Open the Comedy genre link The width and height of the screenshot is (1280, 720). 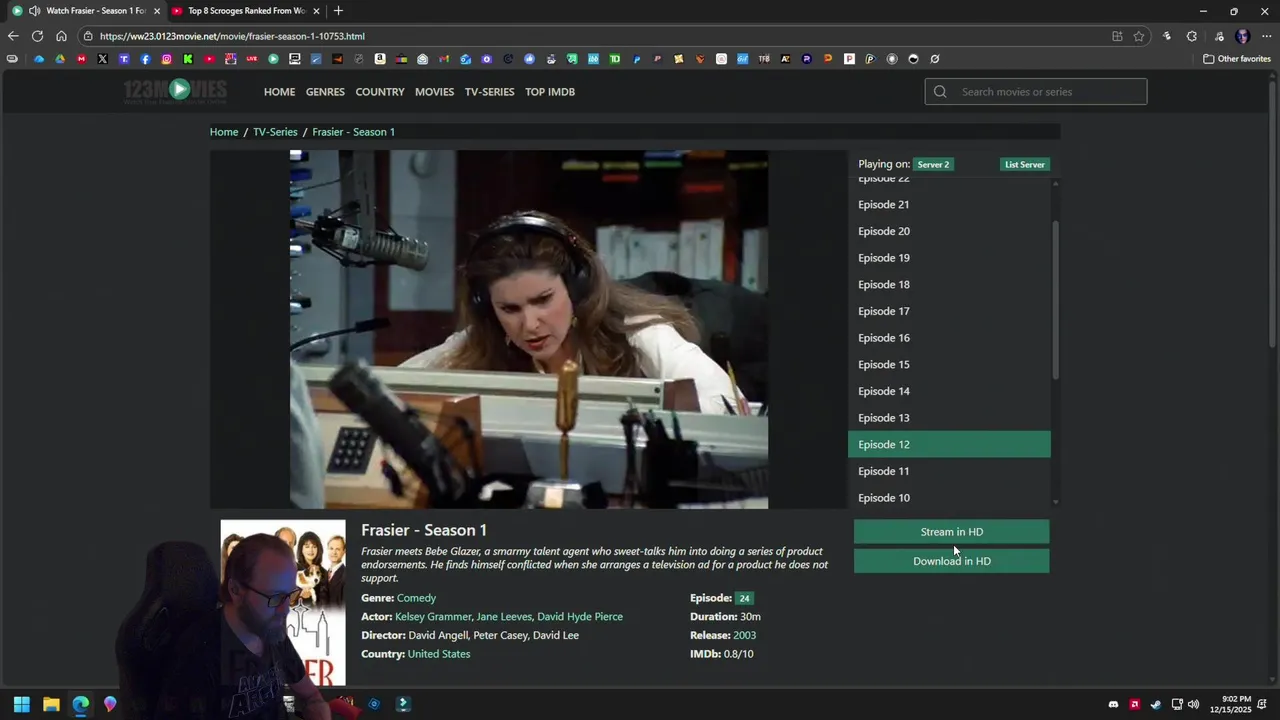(416, 598)
